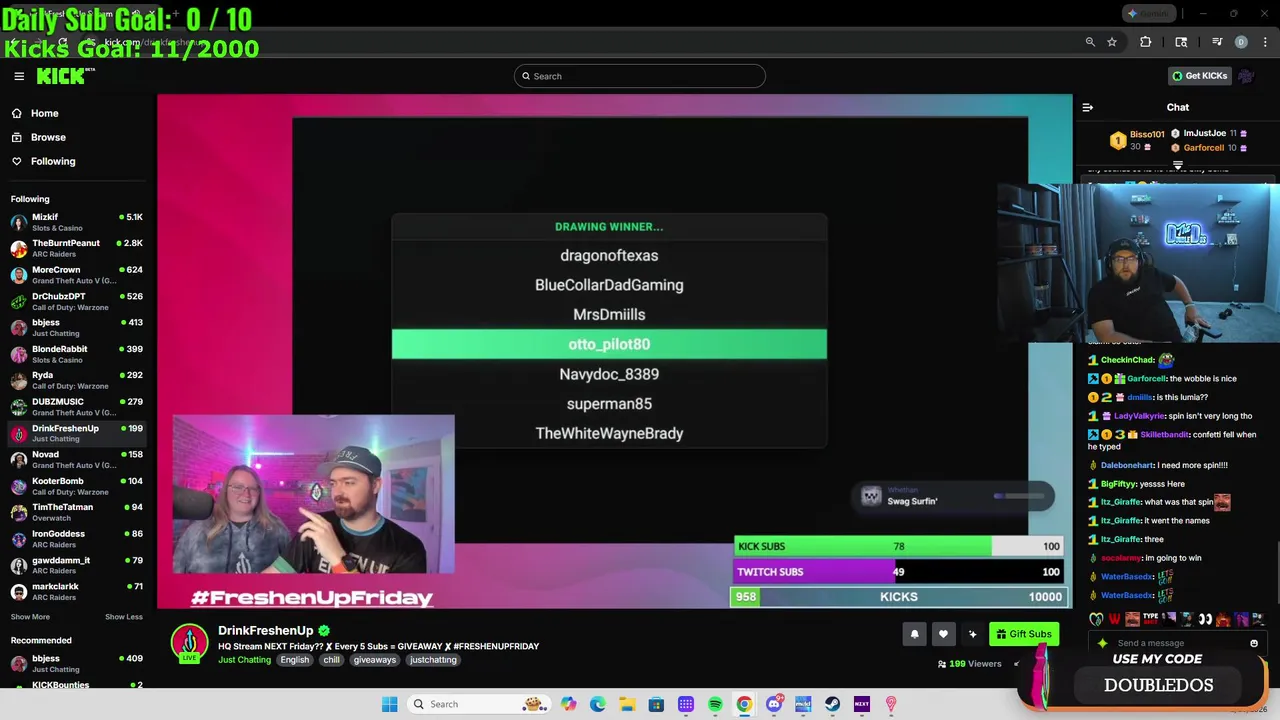Click the English tag
Viewport: 1280px width, 720px height.
point(294,660)
